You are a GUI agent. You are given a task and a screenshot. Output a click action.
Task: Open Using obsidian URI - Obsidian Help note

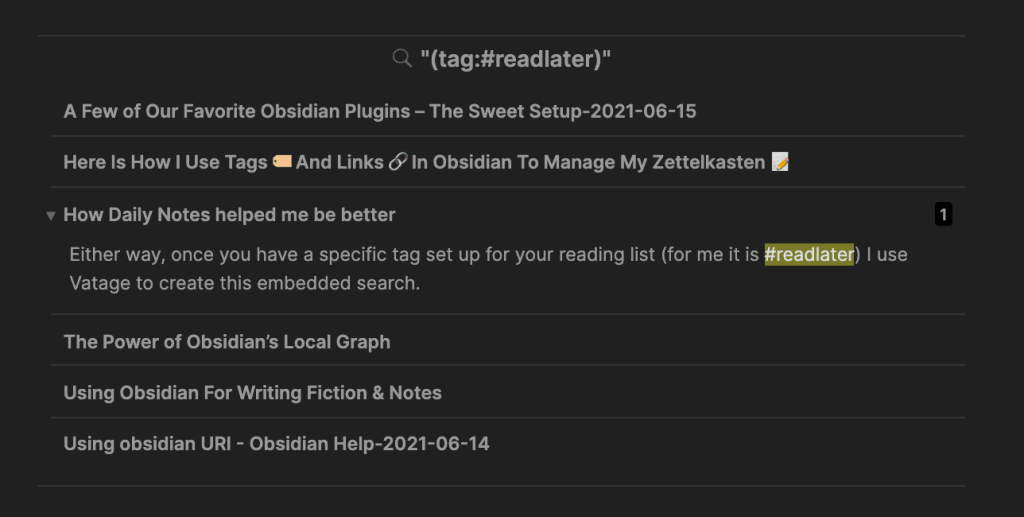tap(276, 444)
